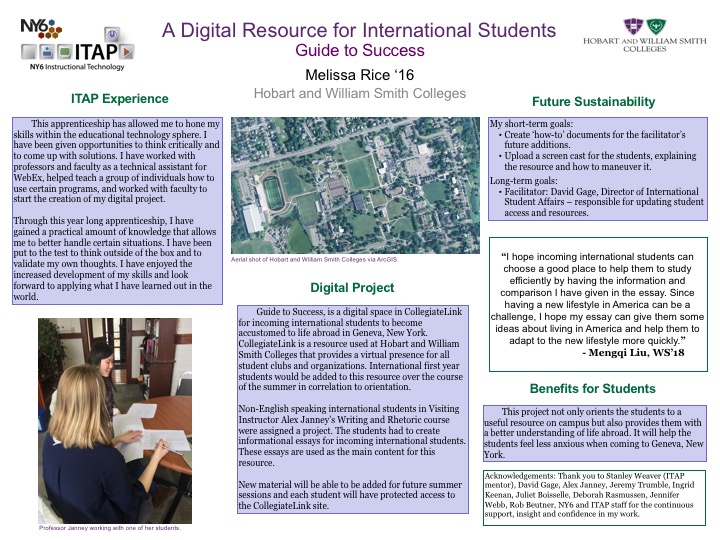
Task: Click the purple Hobart shield crest
Action: pyautogui.click(x=633, y=27)
